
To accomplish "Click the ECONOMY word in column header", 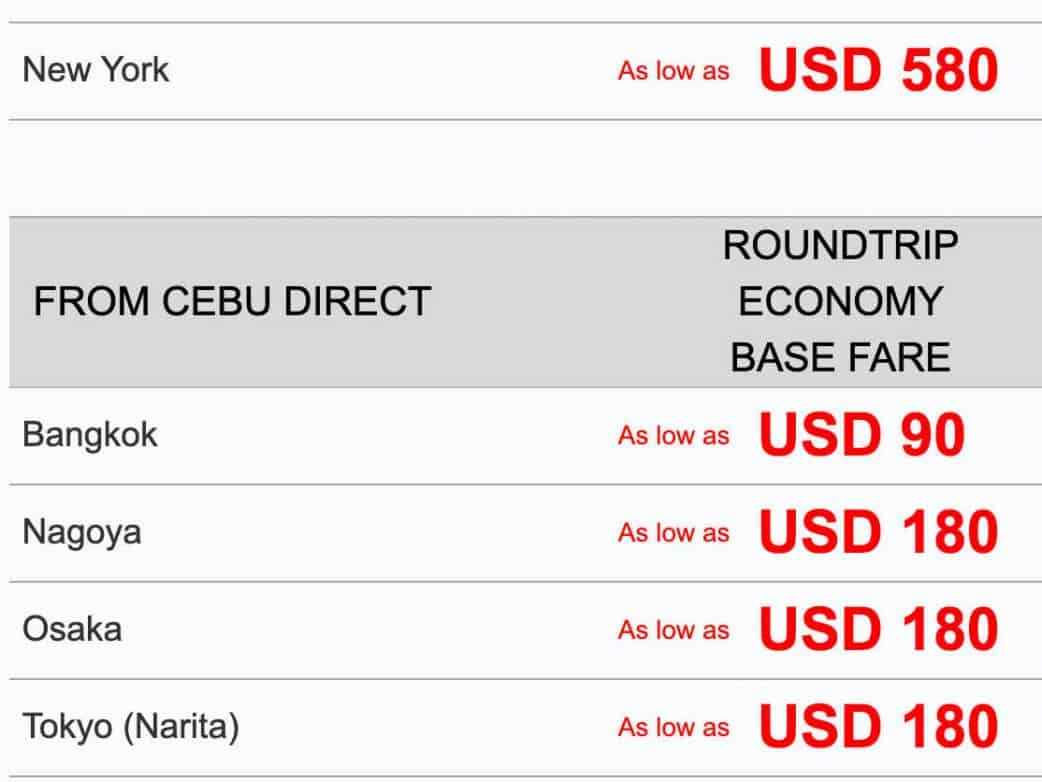I will click(x=840, y=301).
